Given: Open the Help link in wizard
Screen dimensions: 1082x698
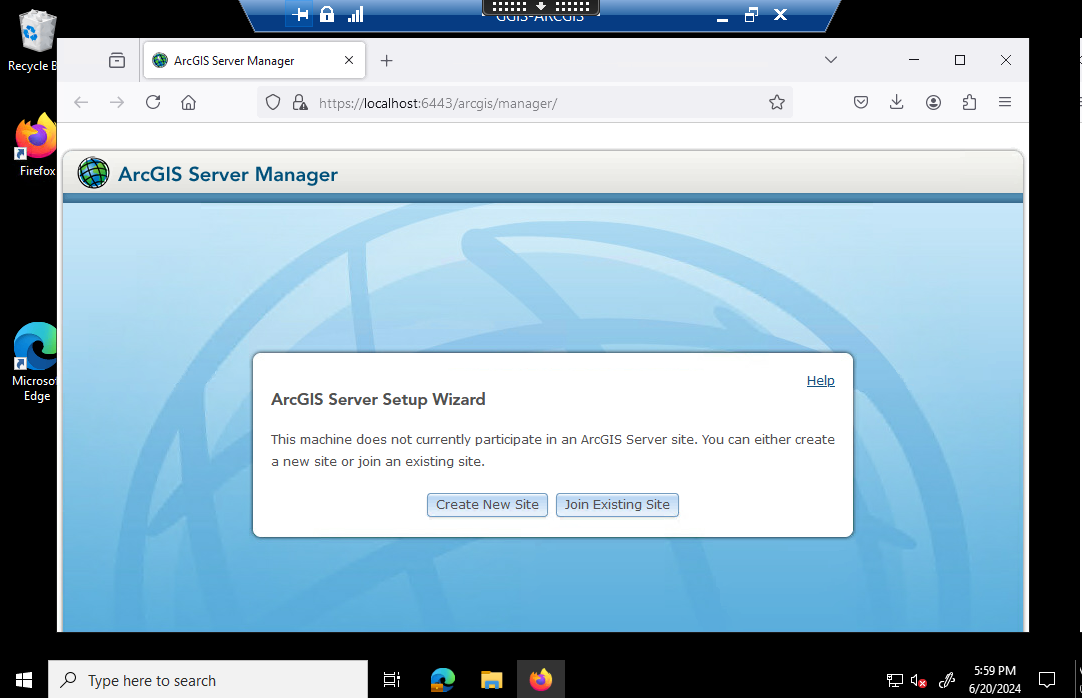Looking at the screenshot, I should tap(820, 381).
